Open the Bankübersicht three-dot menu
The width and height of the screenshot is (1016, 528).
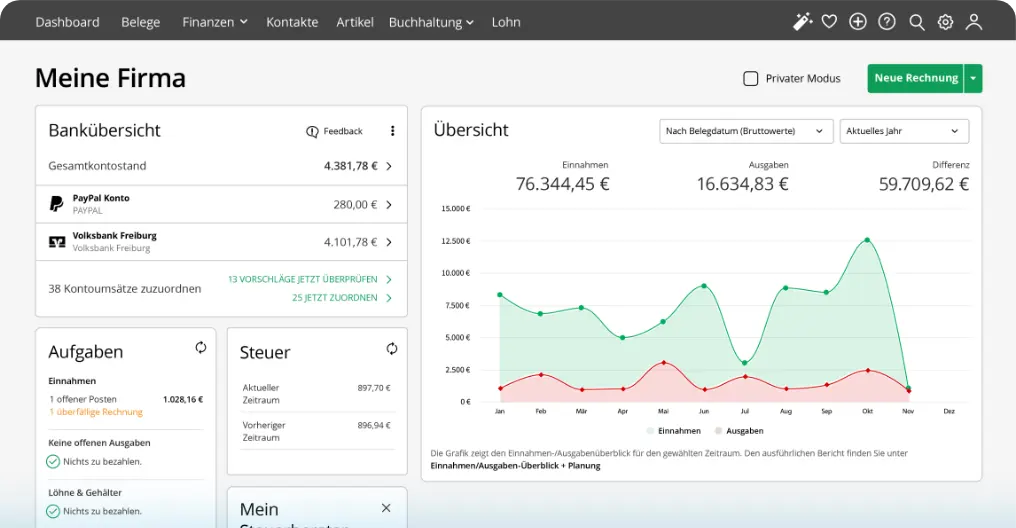click(x=392, y=131)
